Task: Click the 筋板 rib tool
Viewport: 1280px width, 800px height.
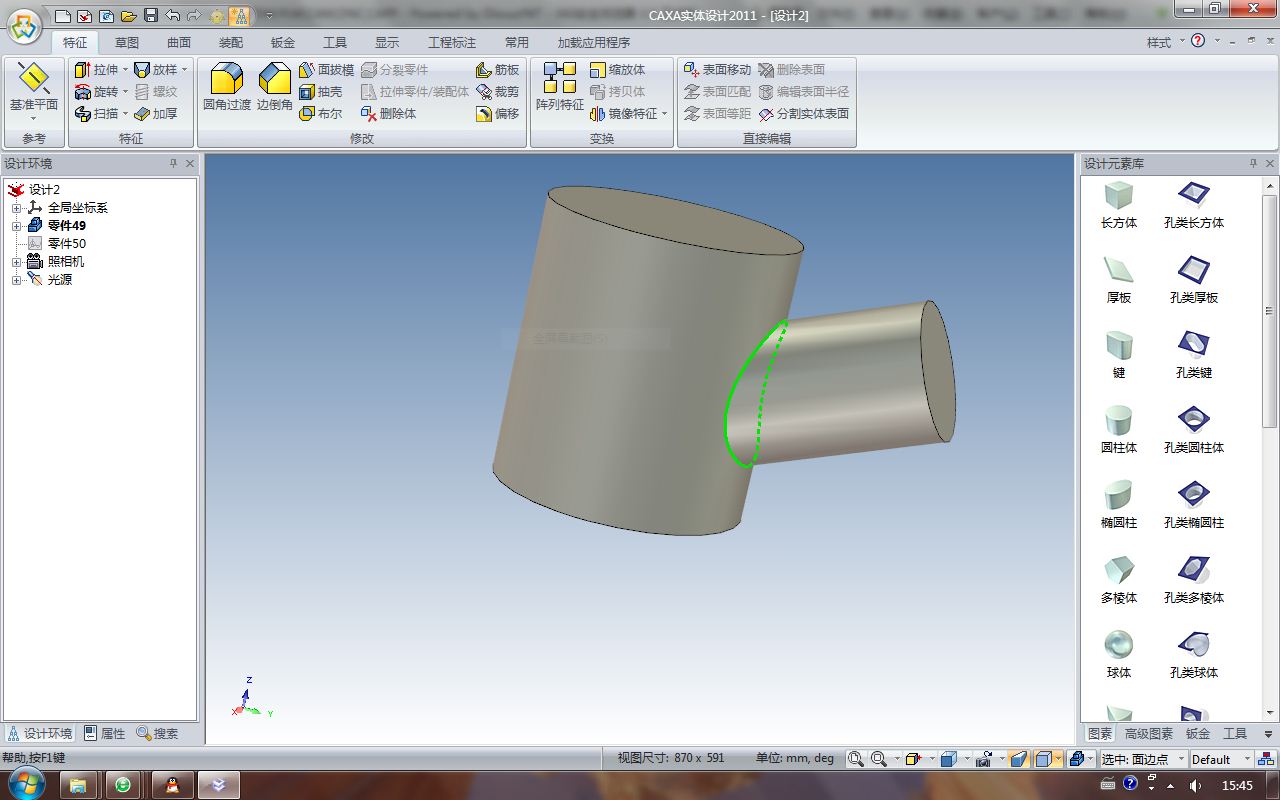Action: [498, 70]
